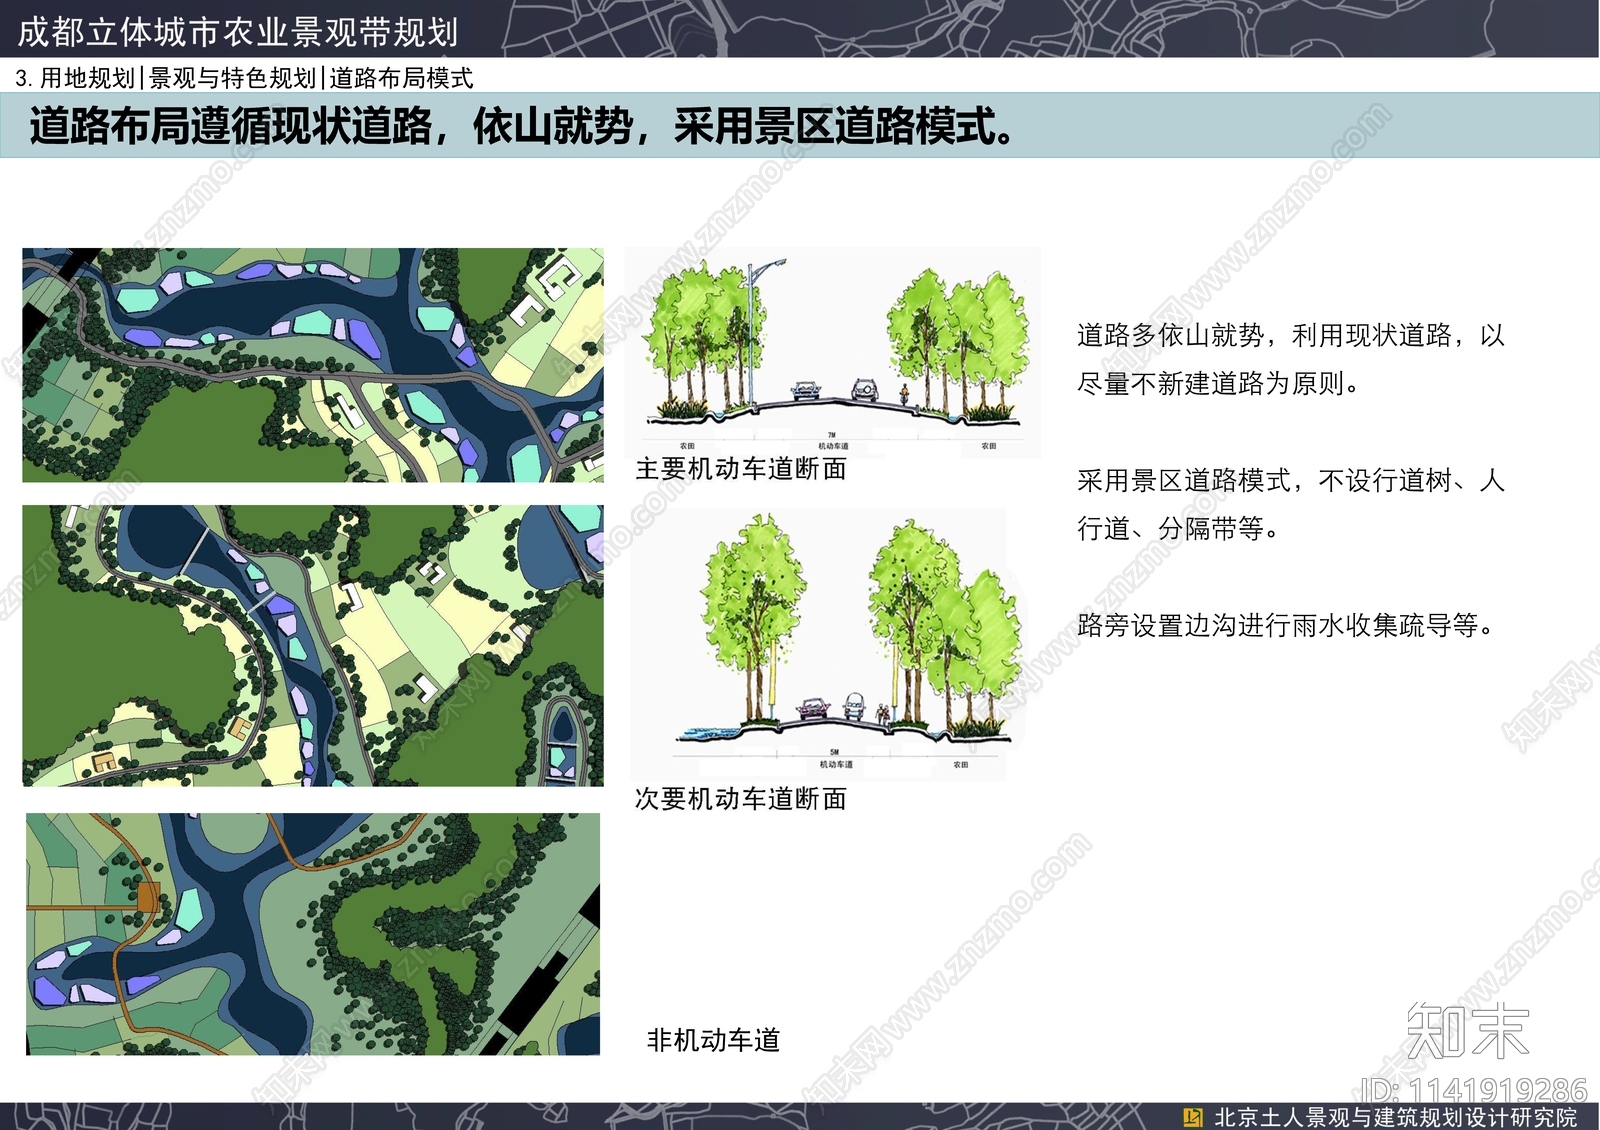Click the 7M 机动车道 dimension label
Screen dimensions: 1600x1130
point(833,441)
